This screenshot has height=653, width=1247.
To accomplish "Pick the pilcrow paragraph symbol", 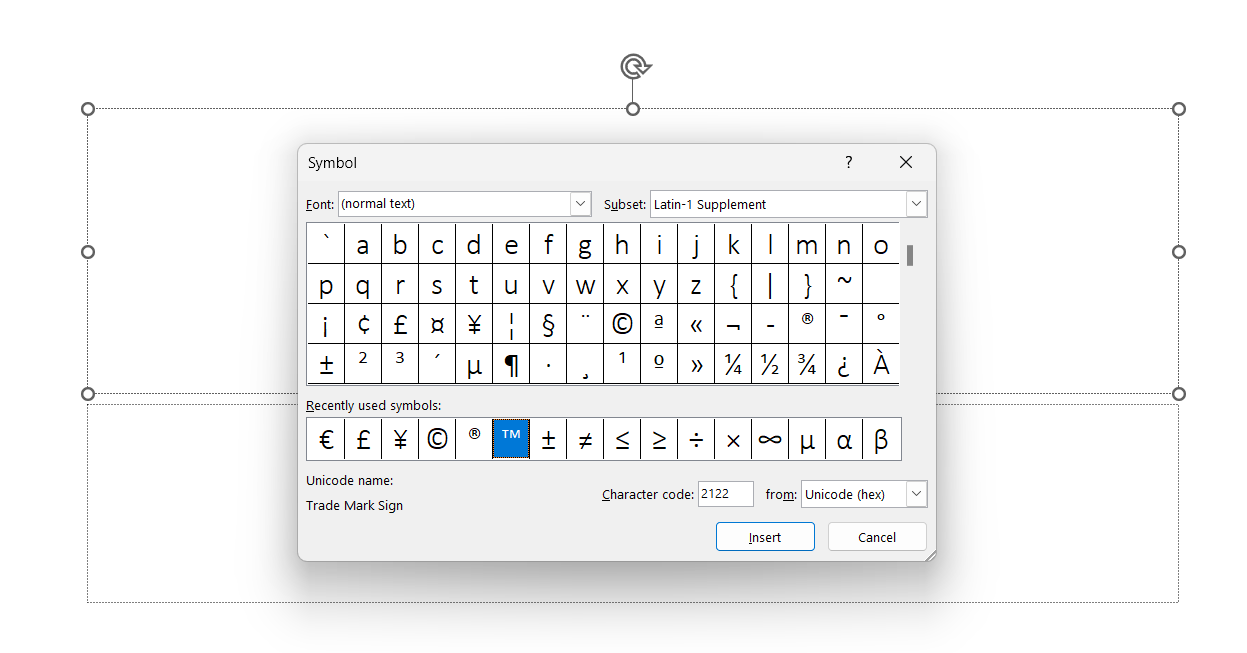I will pyautogui.click(x=511, y=365).
